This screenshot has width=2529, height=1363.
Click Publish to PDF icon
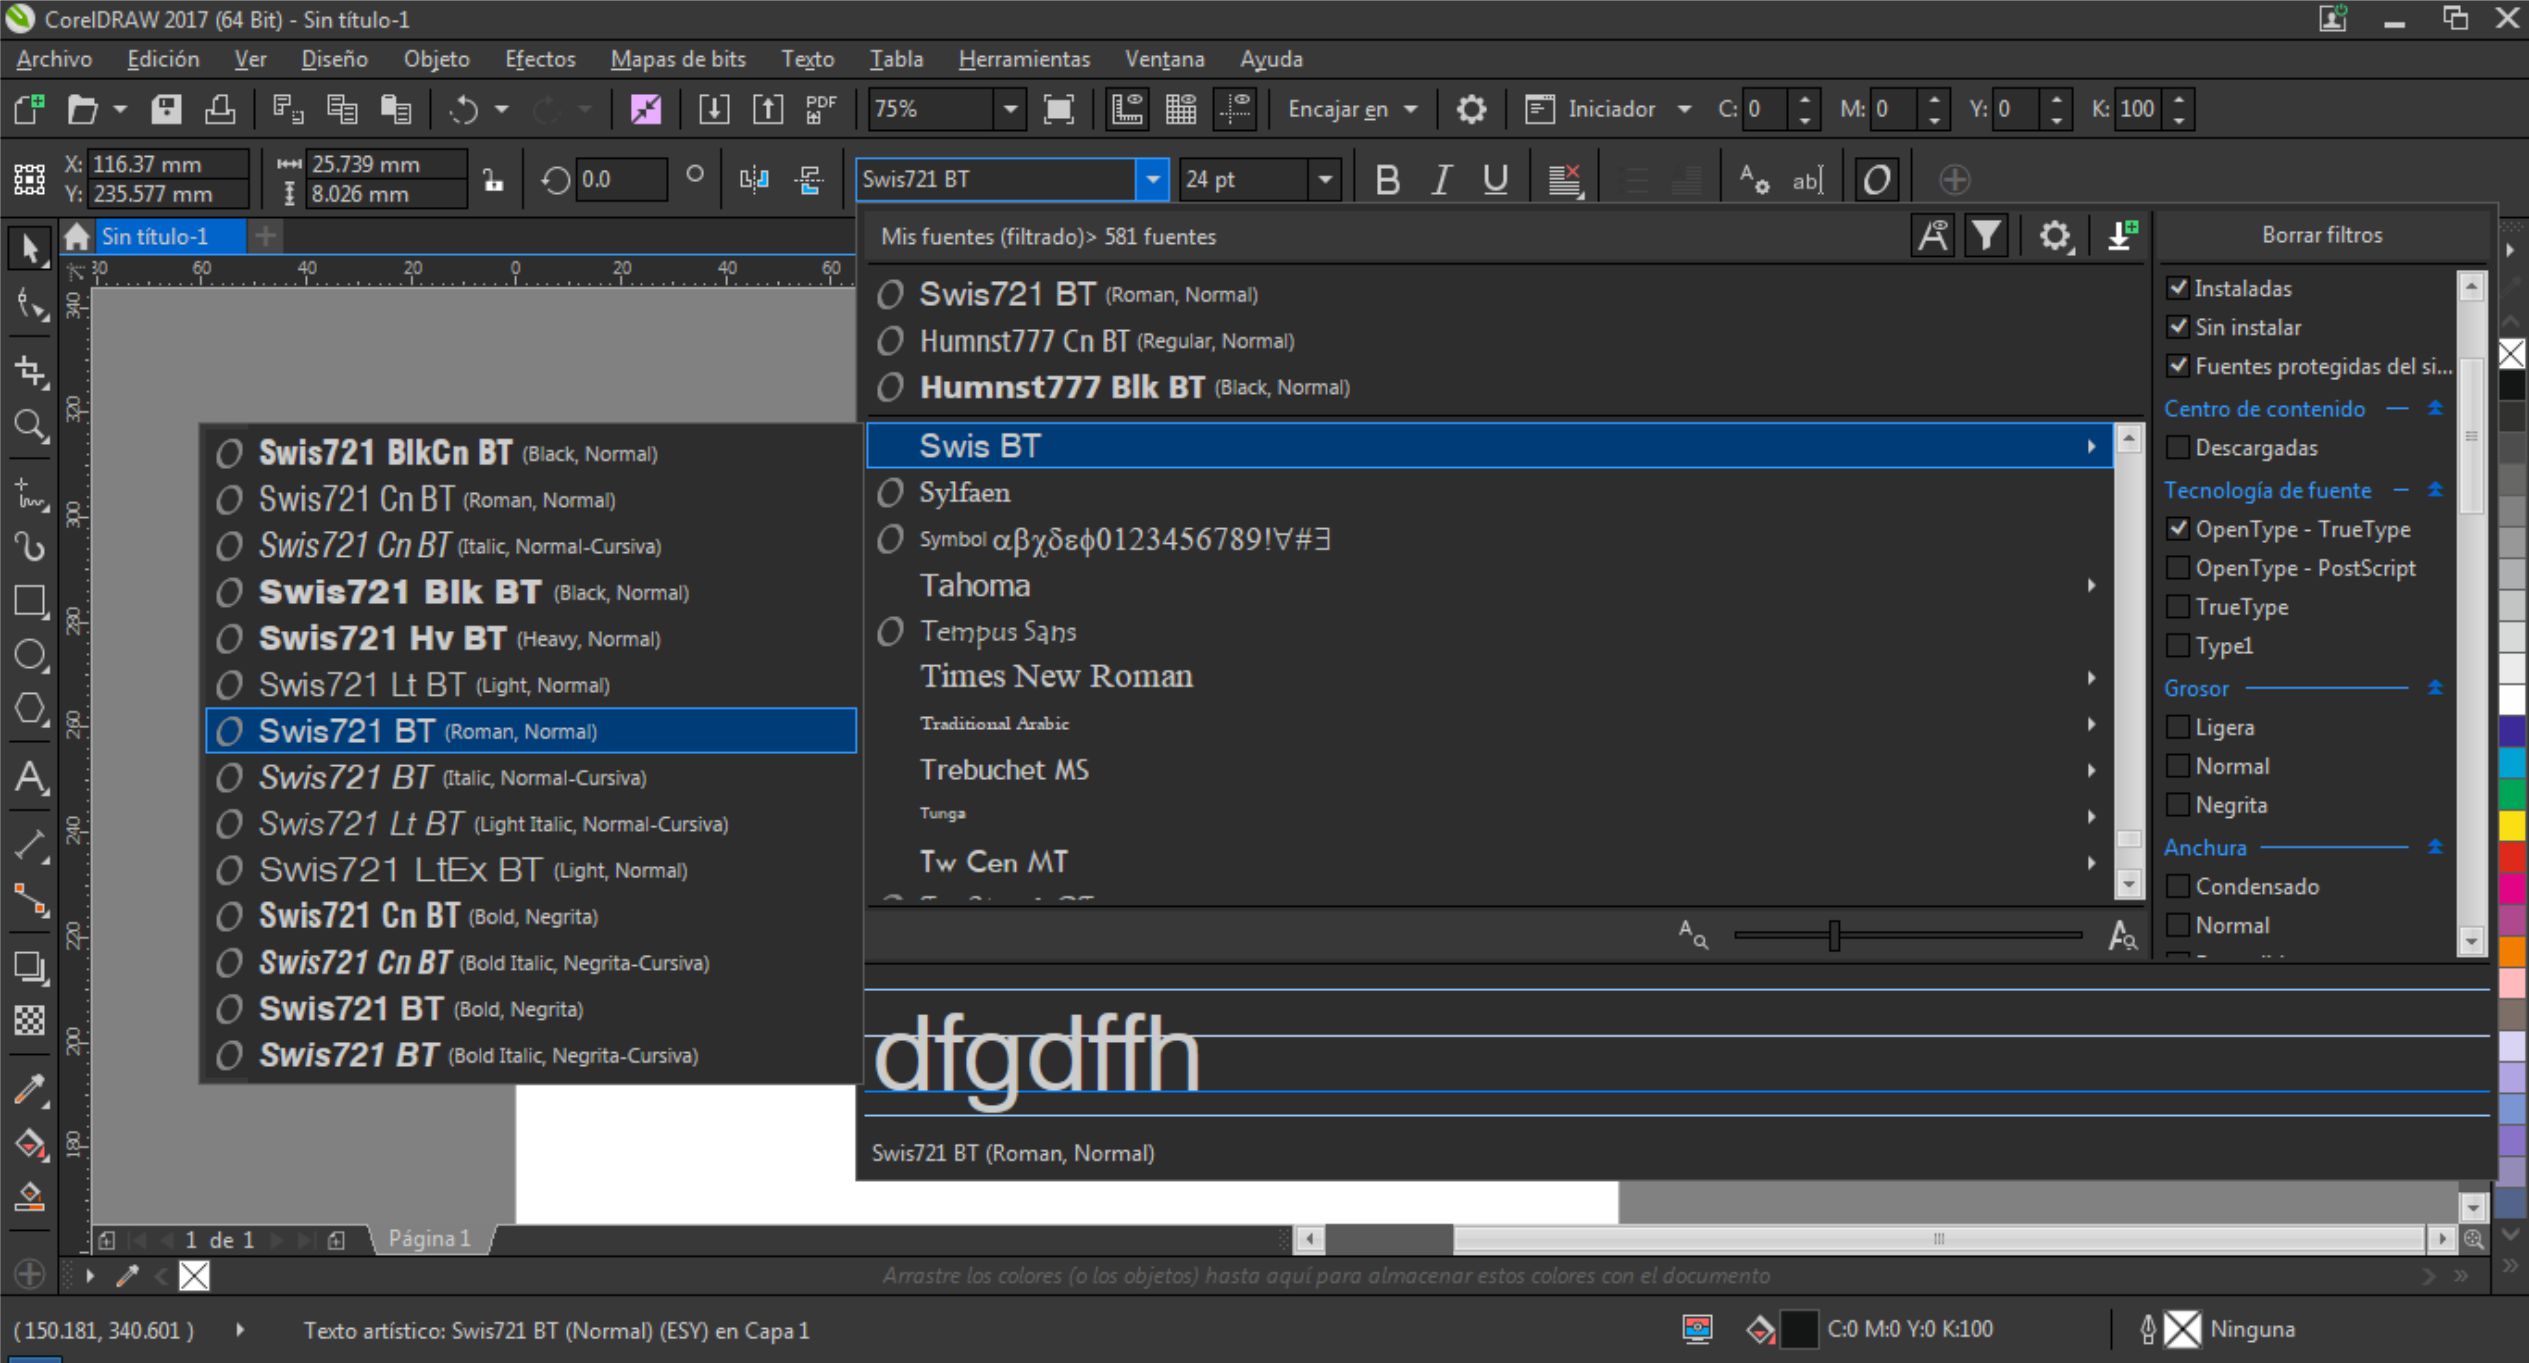pos(821,109)
